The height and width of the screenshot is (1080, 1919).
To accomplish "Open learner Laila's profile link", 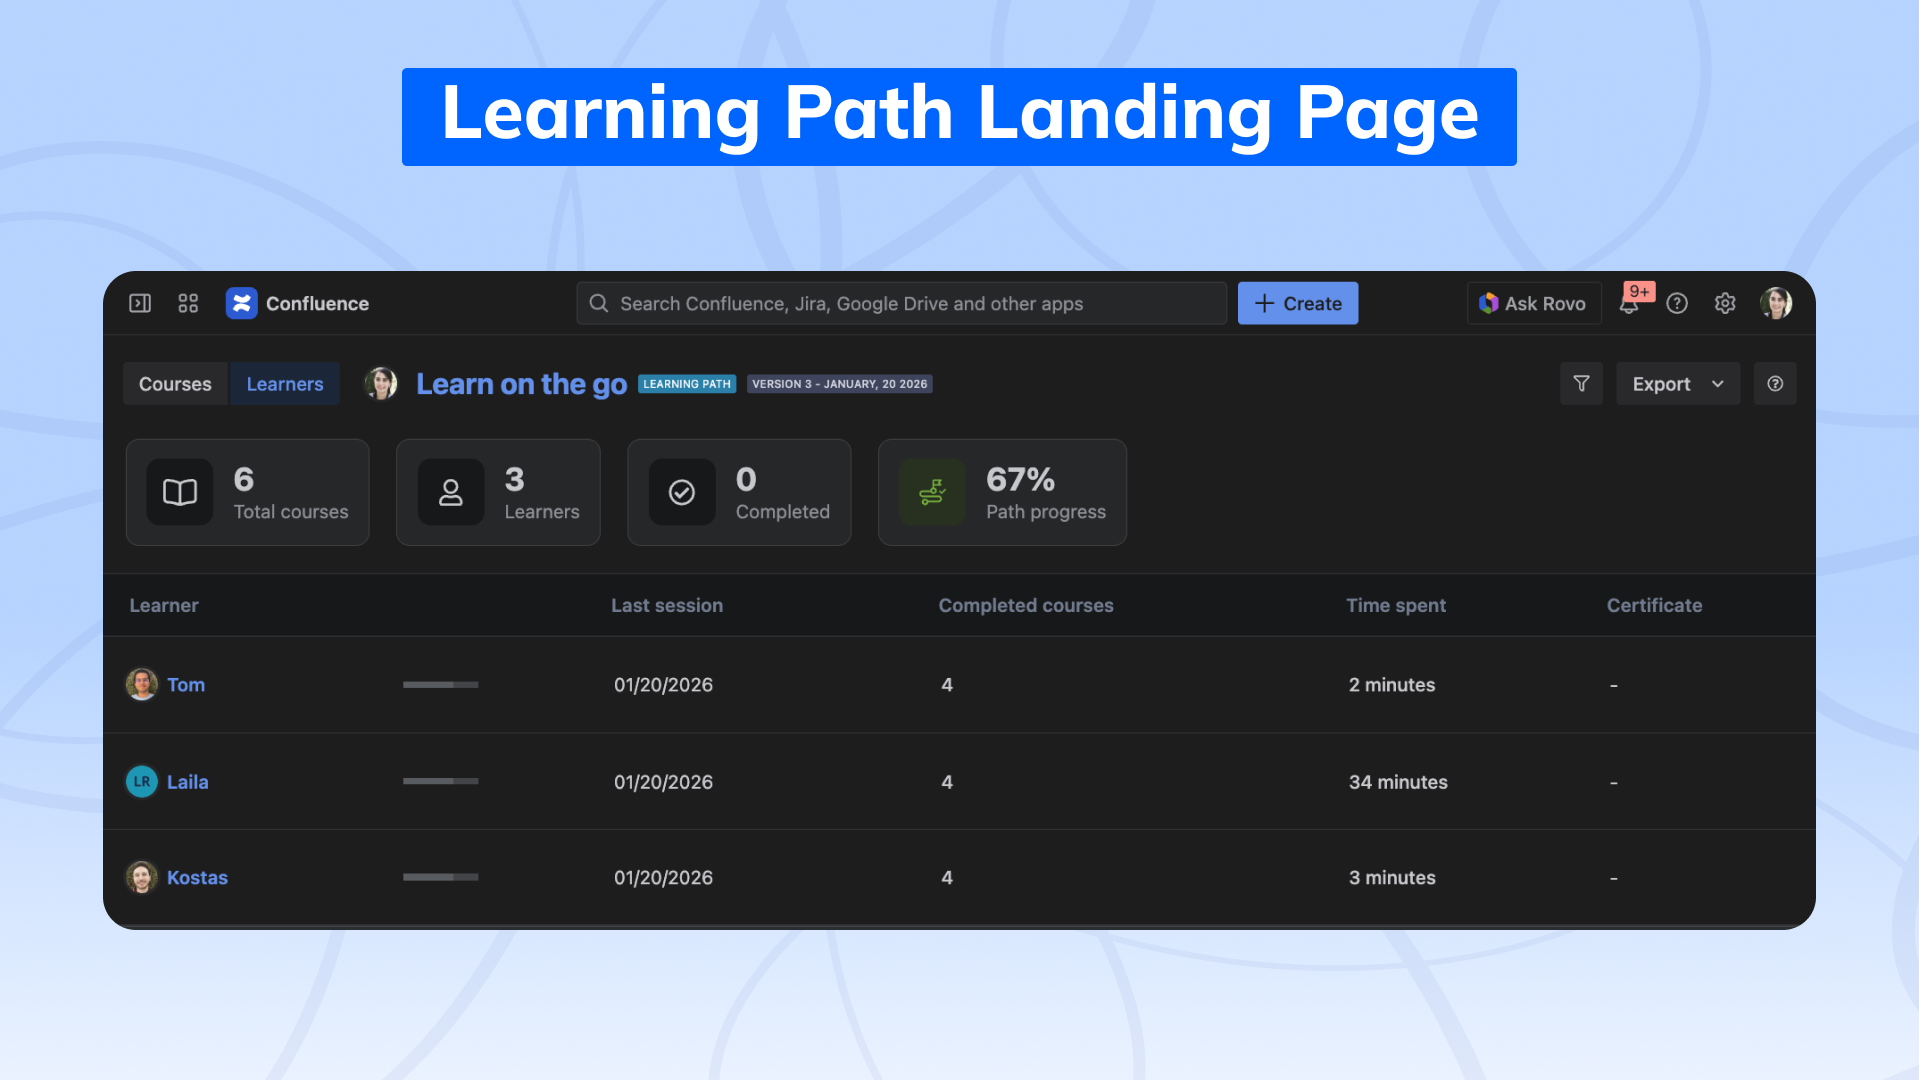I will click(188, 782).
